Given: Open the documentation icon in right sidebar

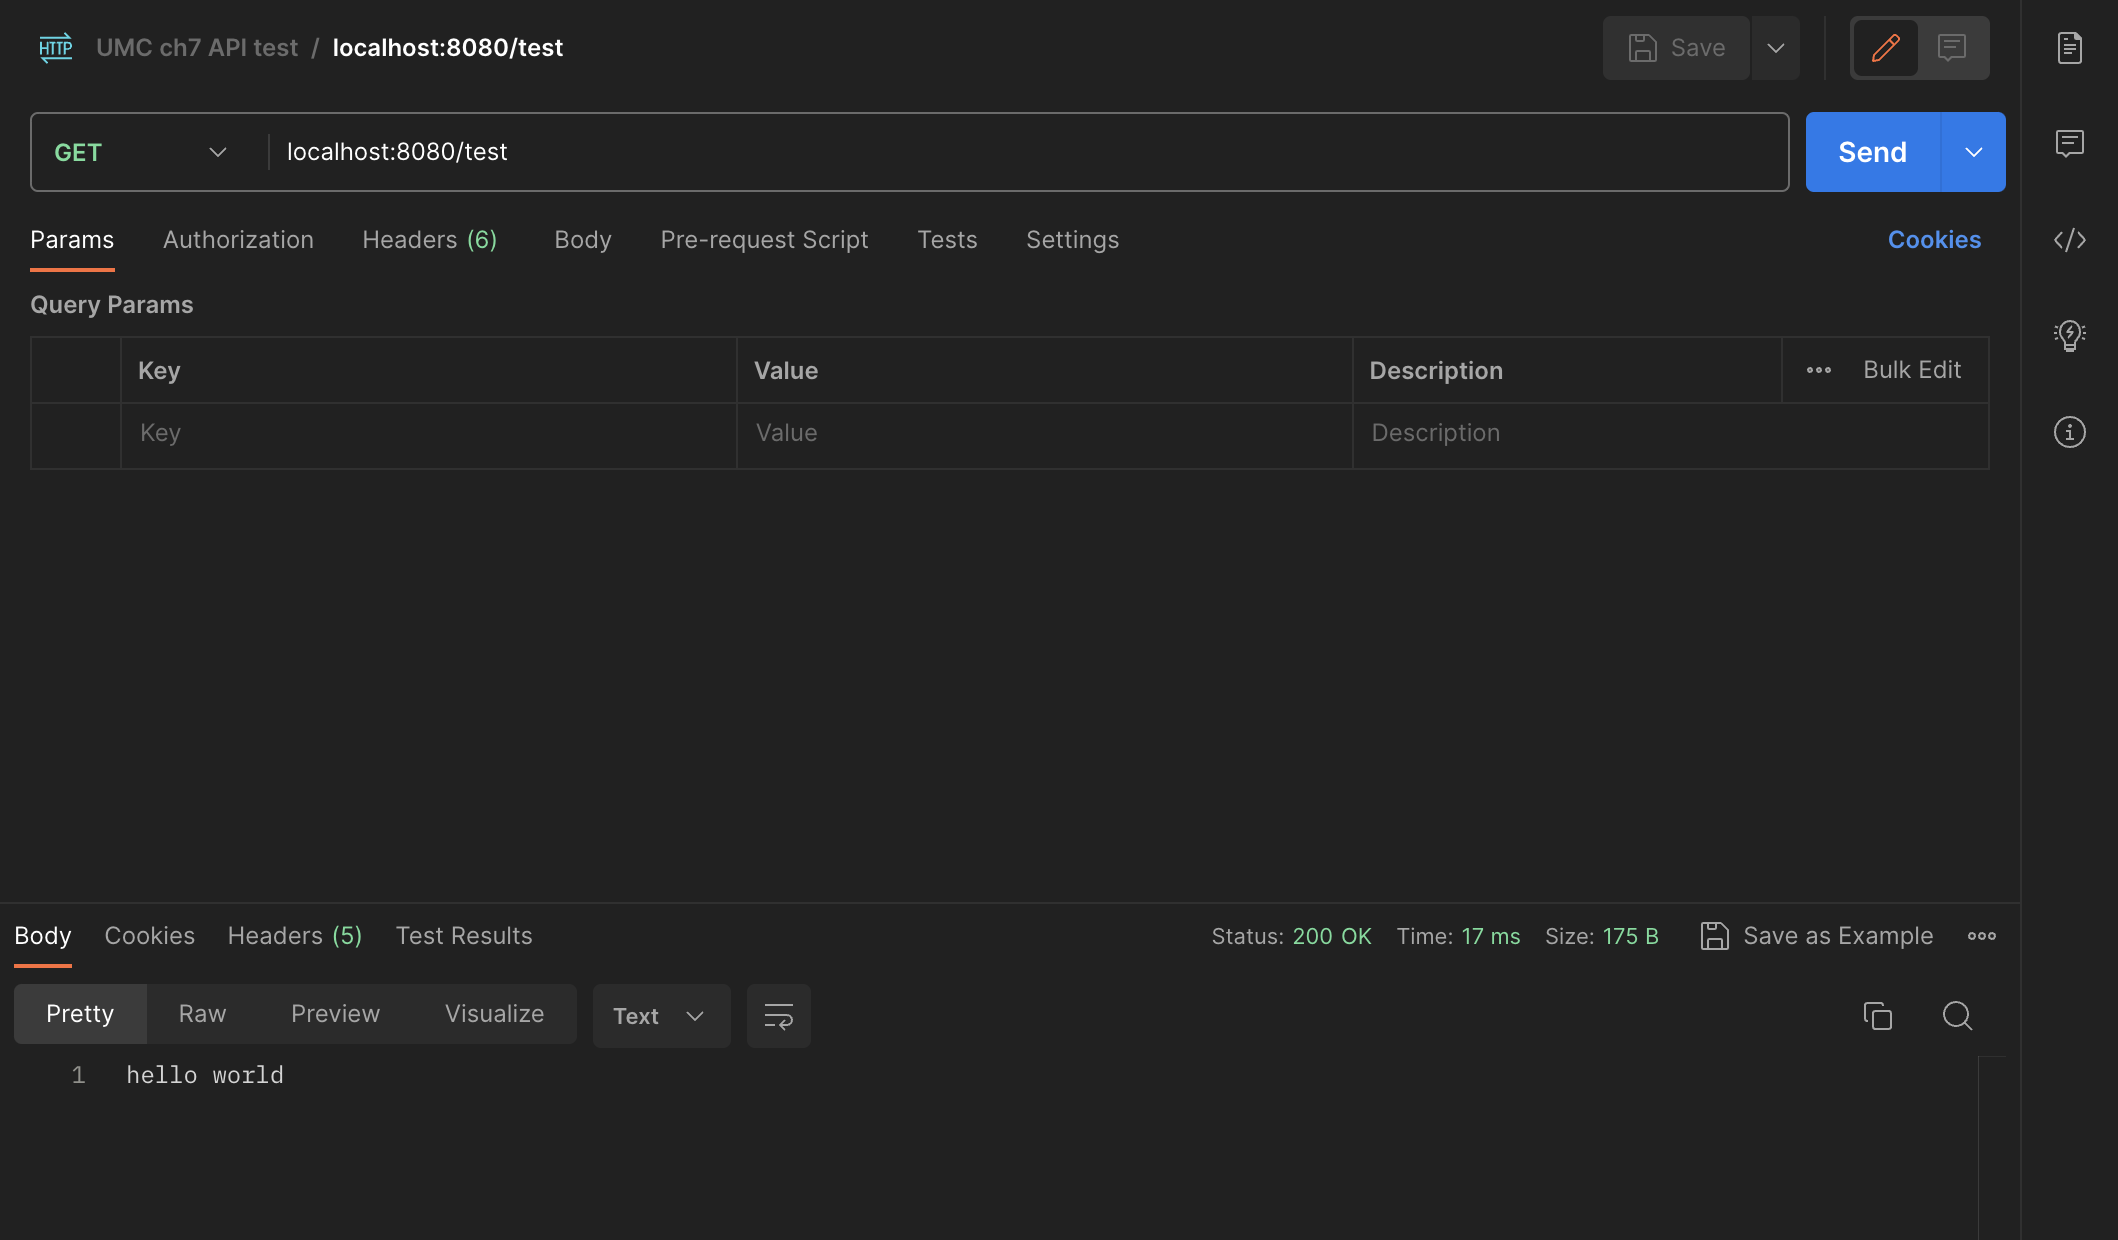Looking at the screenshot, I should [2069, 48].
